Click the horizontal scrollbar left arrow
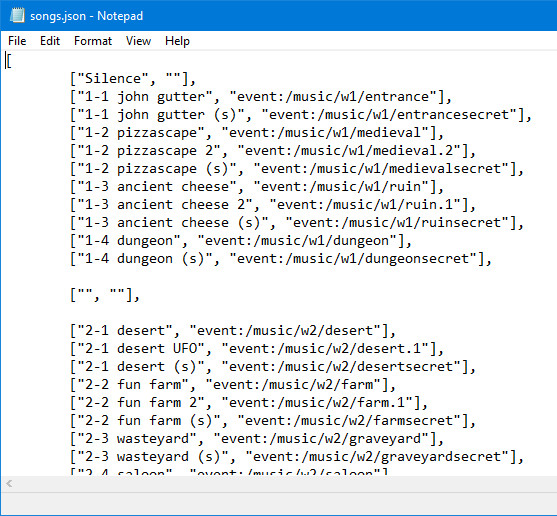557x516 pixels. 9,484
